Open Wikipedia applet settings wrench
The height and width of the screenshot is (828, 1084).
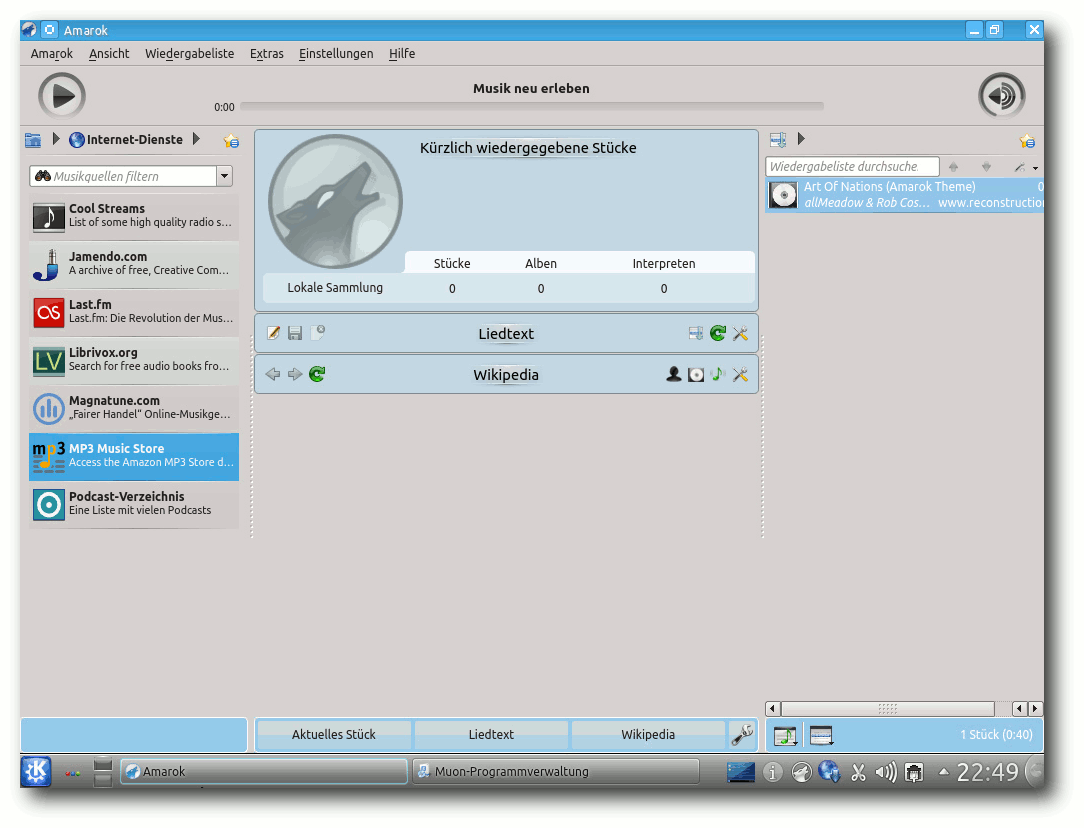(x=740, y=375)
